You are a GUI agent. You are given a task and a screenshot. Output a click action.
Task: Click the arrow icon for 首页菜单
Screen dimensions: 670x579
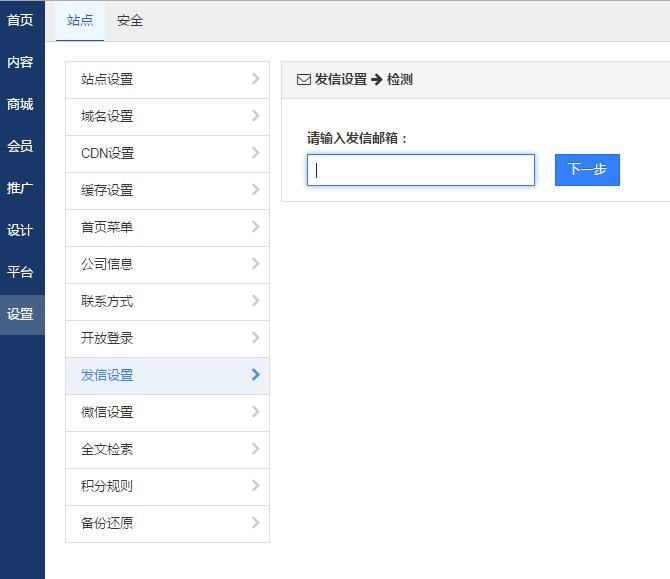(x=256, y=227)
